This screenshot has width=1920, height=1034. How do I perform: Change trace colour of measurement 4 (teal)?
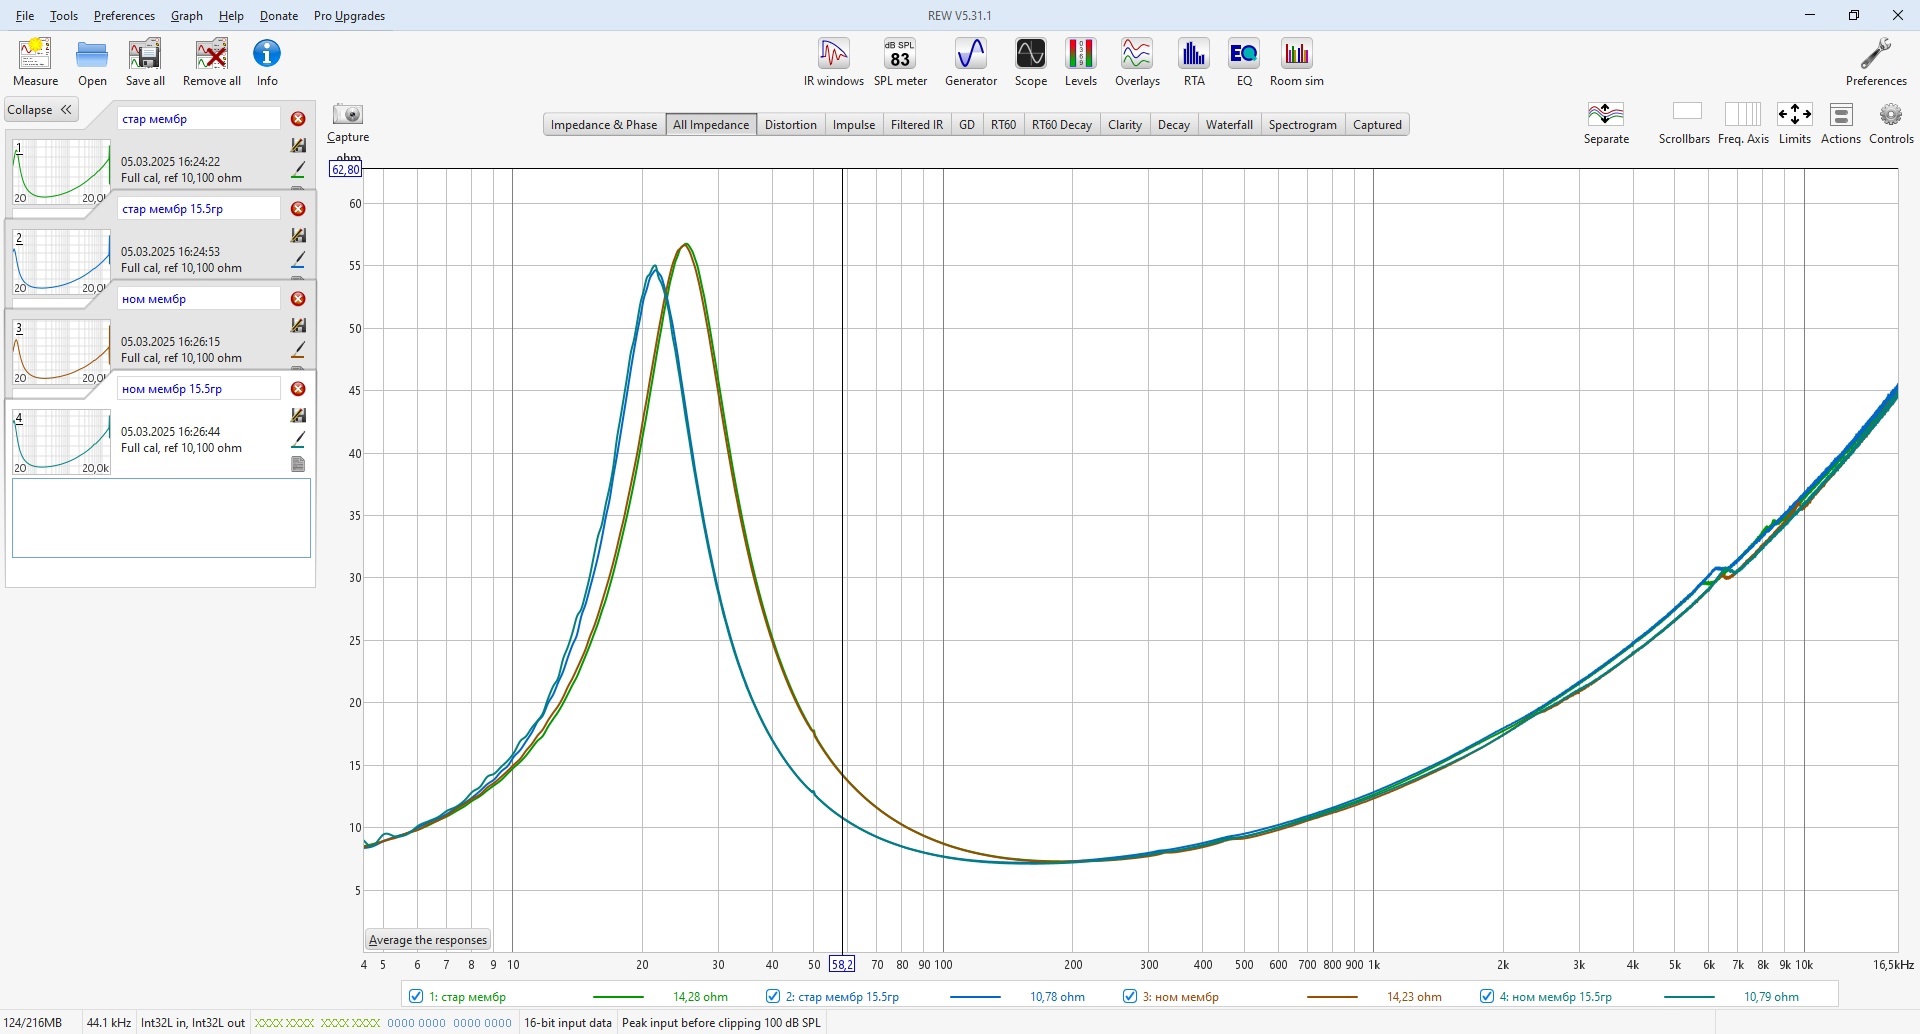tap(298, 440)
